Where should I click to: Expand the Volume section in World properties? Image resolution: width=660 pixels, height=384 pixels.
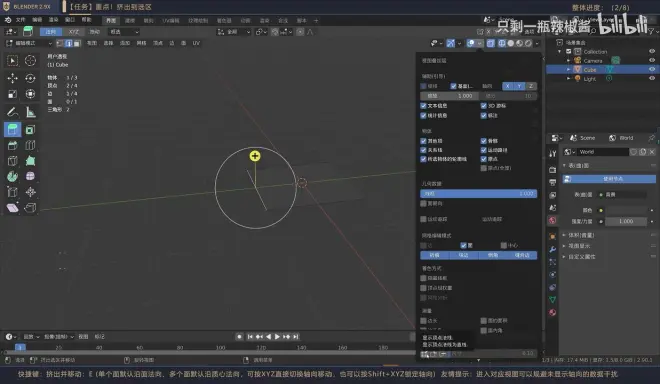click(582, 235)
